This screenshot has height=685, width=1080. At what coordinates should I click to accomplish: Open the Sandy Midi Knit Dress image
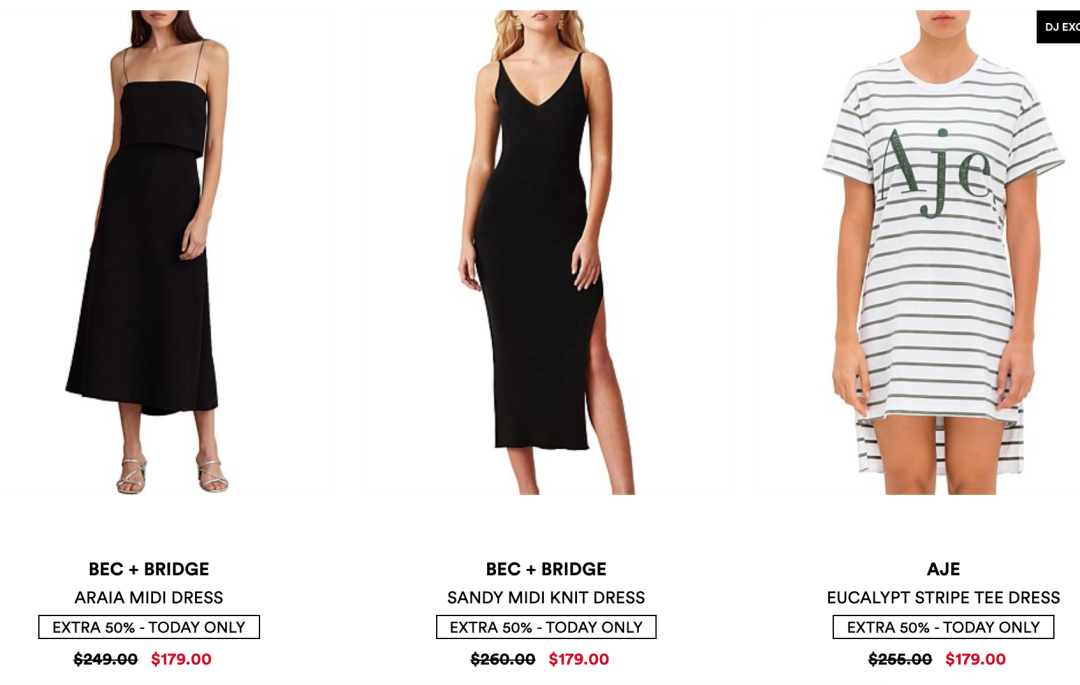click(x=546, y=252)
